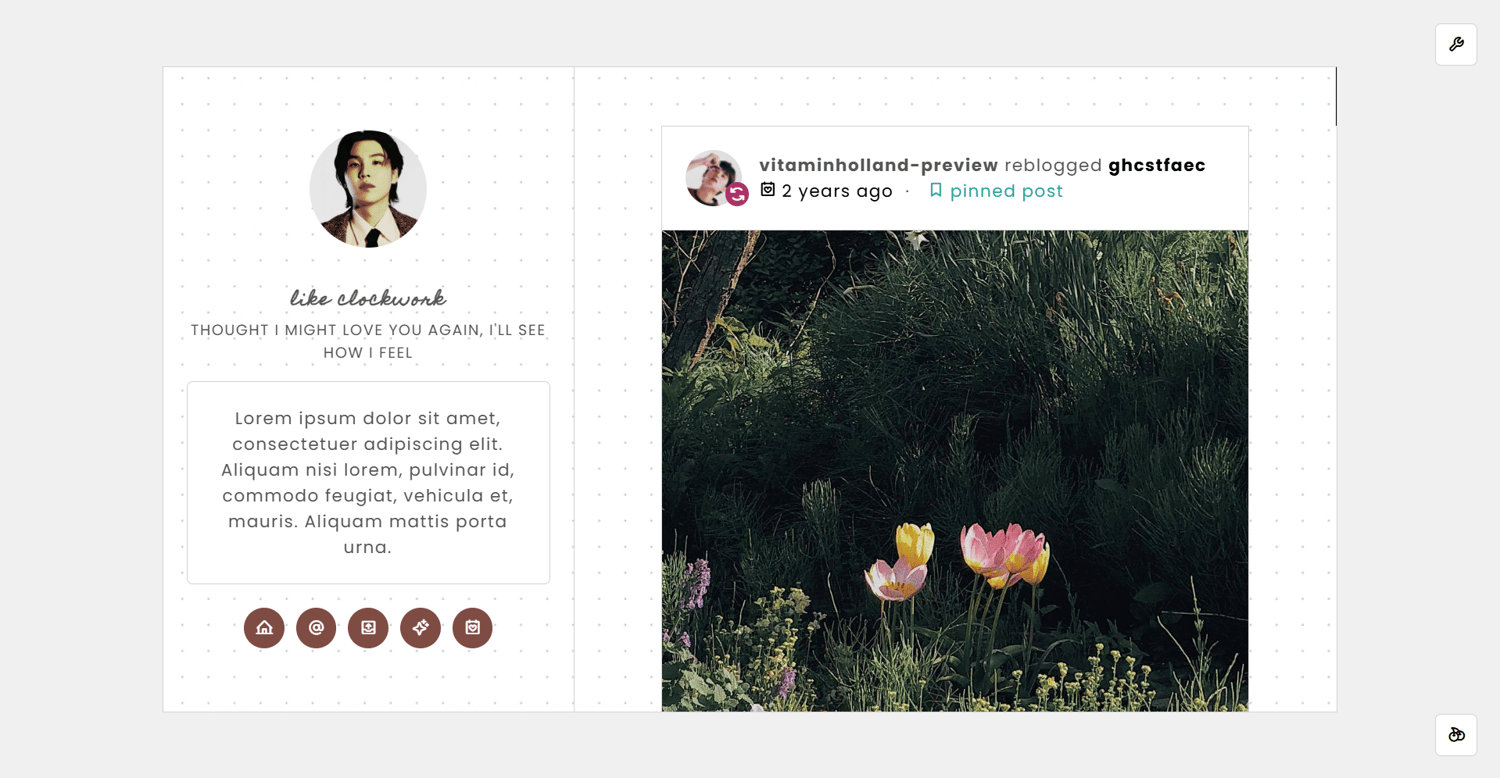The height and width of the screenshot is (778, 1500).
Task: Open vitaminholland-preview blog link
Action: coord(878,165)
